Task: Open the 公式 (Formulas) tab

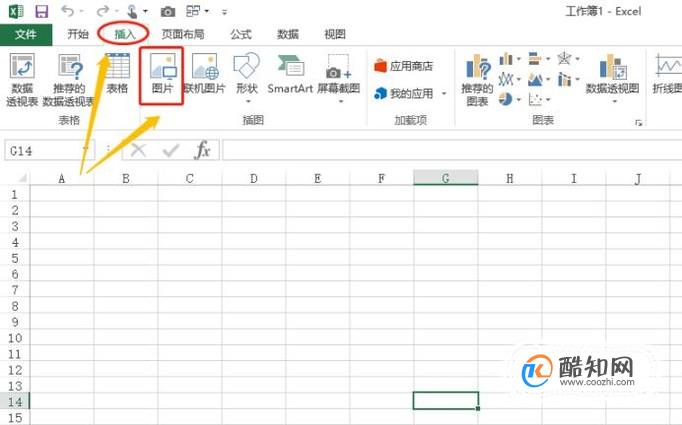Action: (241, 34)
